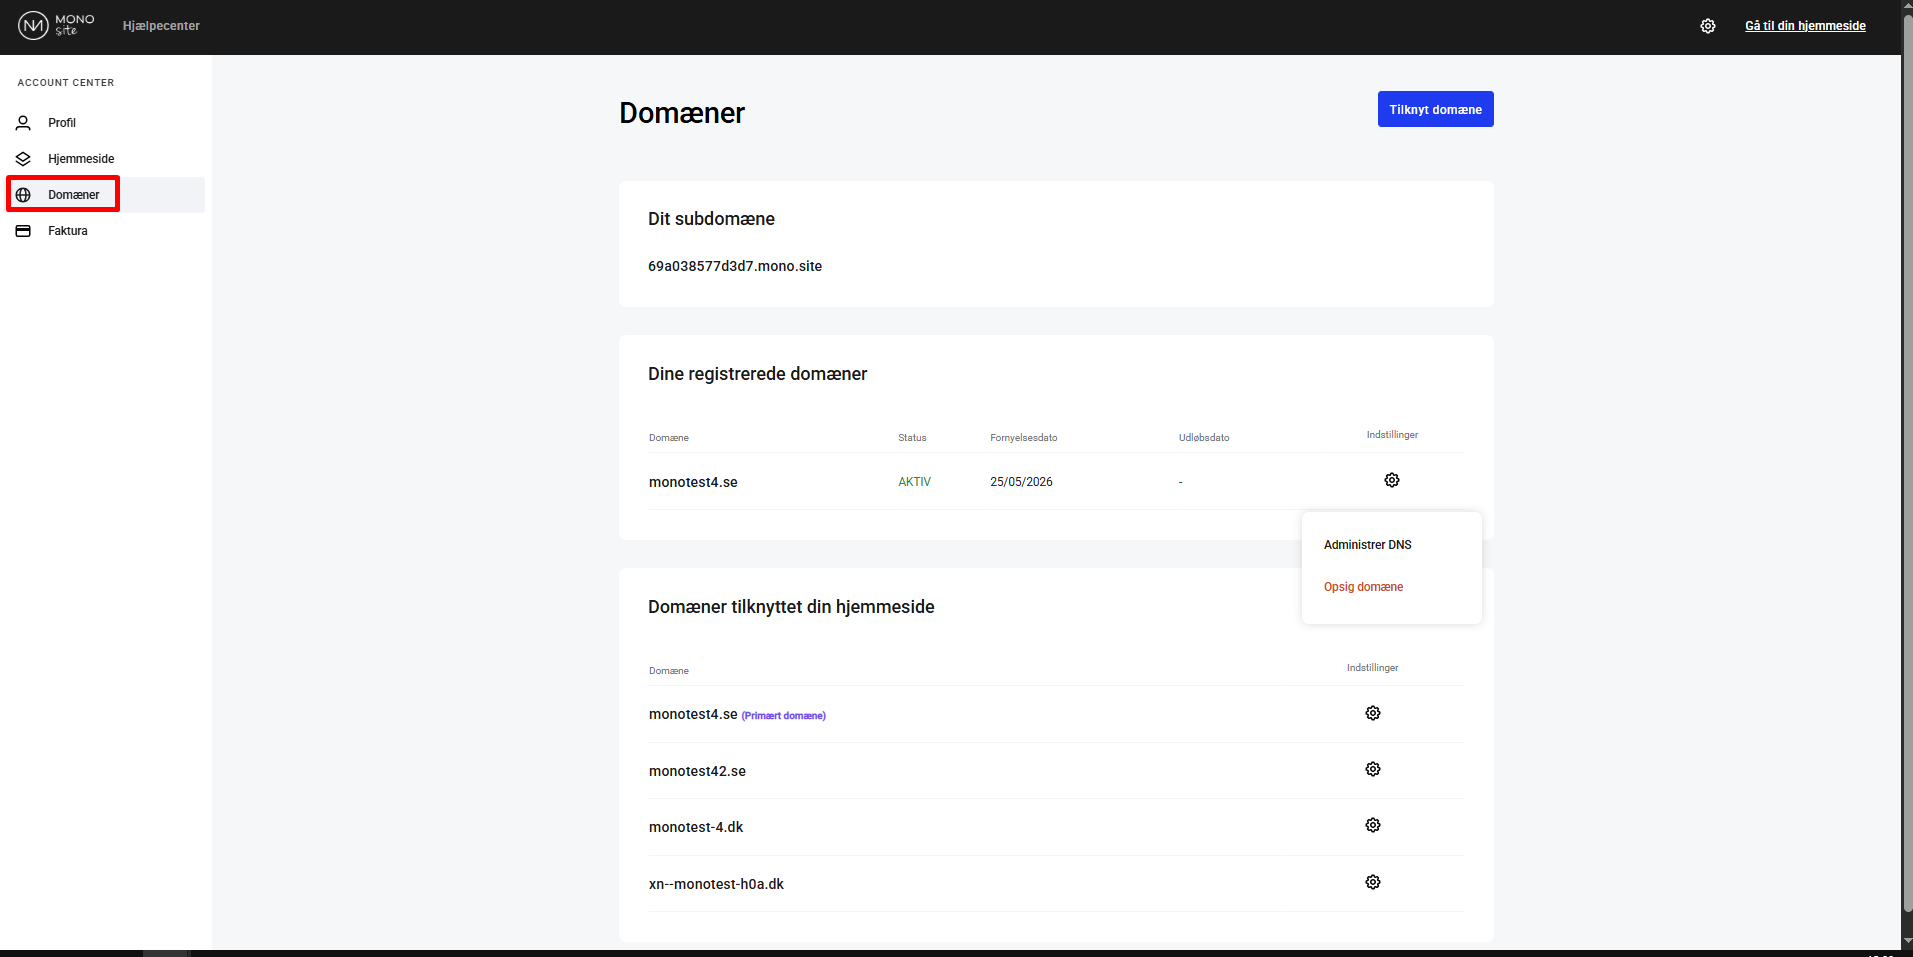Click the Domæner globe icon in sidebar

pos(23,195)
